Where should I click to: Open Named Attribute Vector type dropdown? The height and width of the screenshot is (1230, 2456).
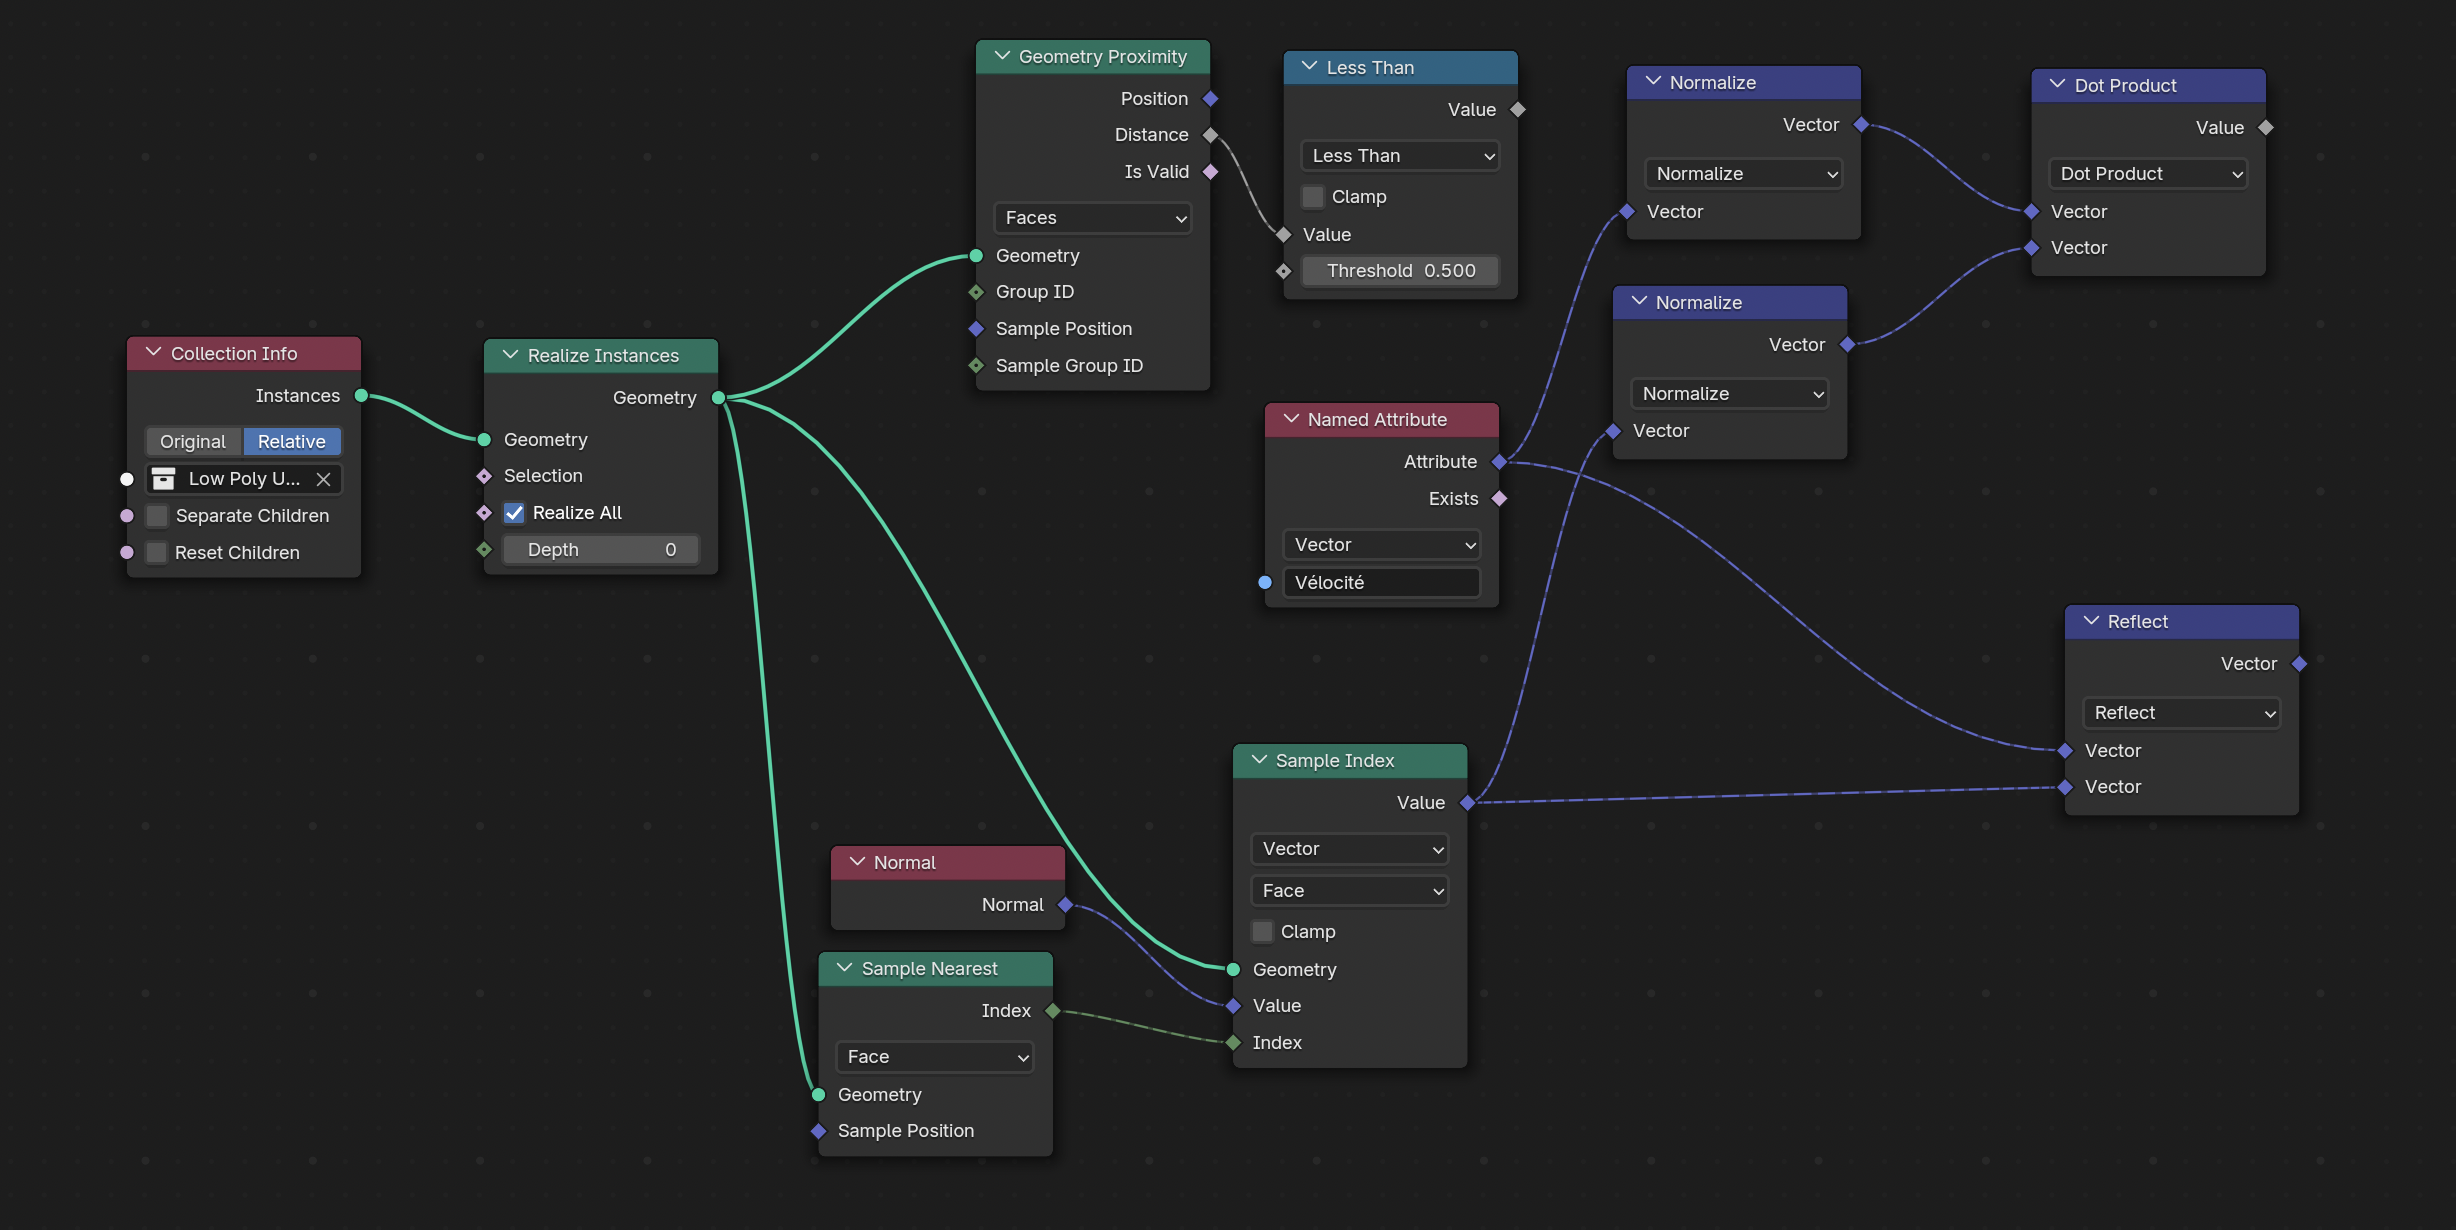(x=1381, y=545)
